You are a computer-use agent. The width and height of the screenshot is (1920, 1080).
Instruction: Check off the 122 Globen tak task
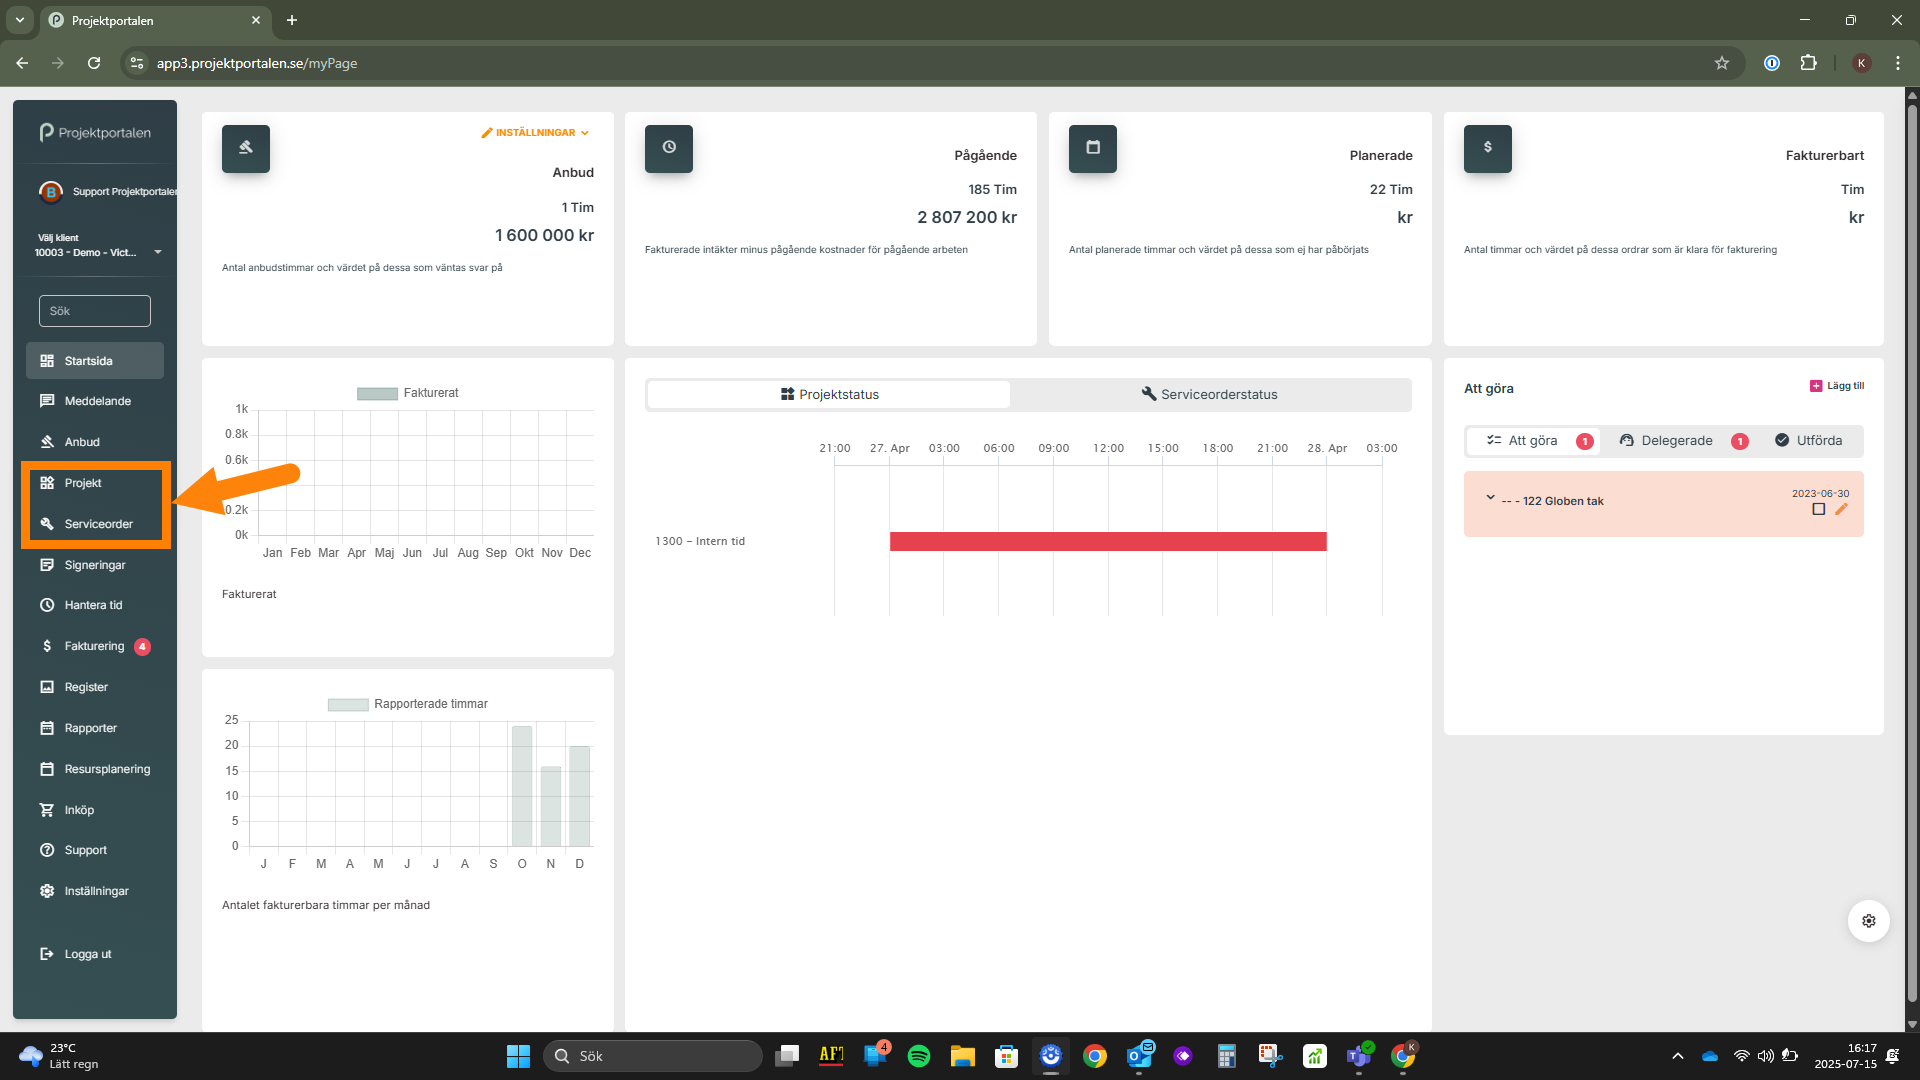[x=1818, y=509]
